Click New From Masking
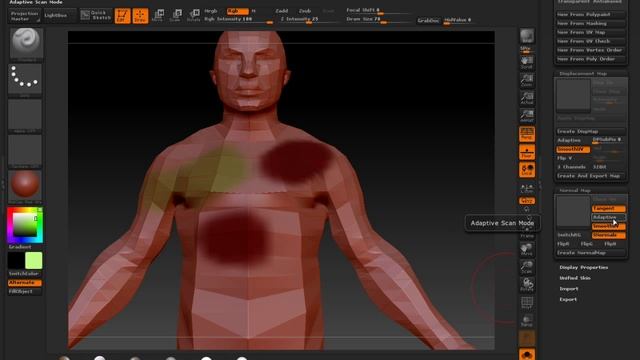The width and height of the screenshot is (640, 360). pyautogui.click(x=591, y=23)
